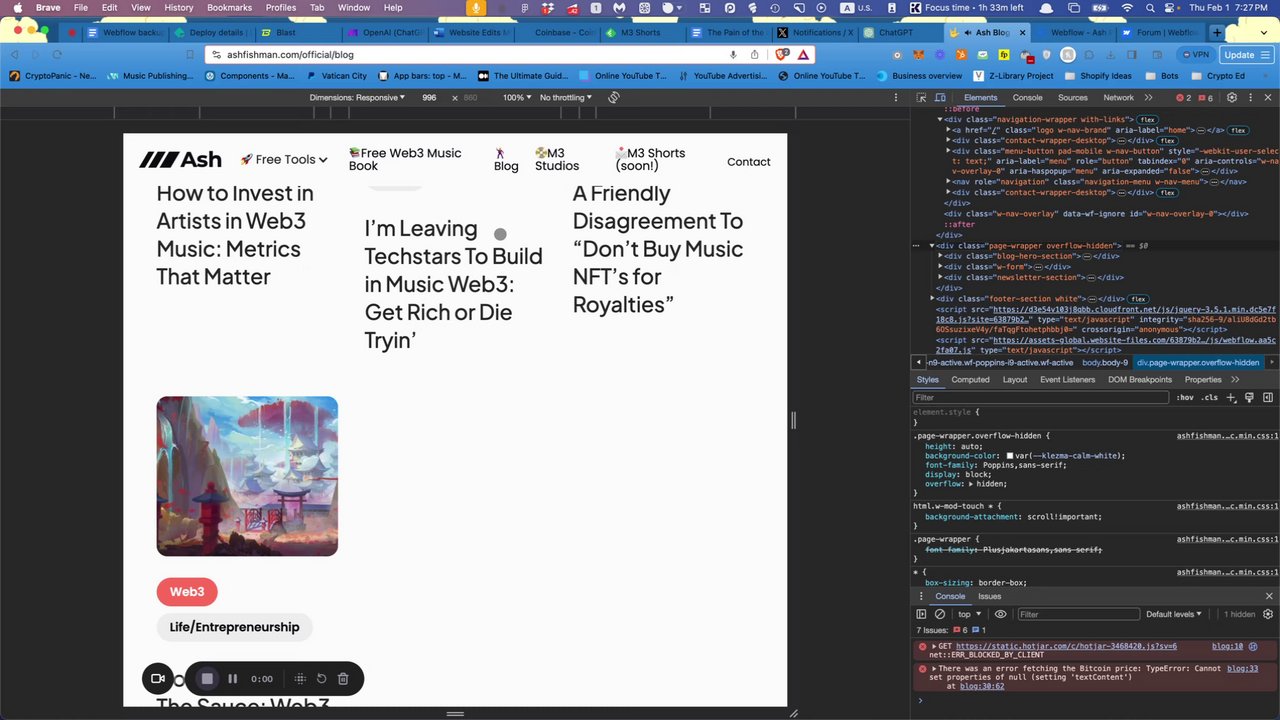The width and height of the screenshot is (1280, 720).
Task: Pause the screen recording
Action: pos(232,678)
